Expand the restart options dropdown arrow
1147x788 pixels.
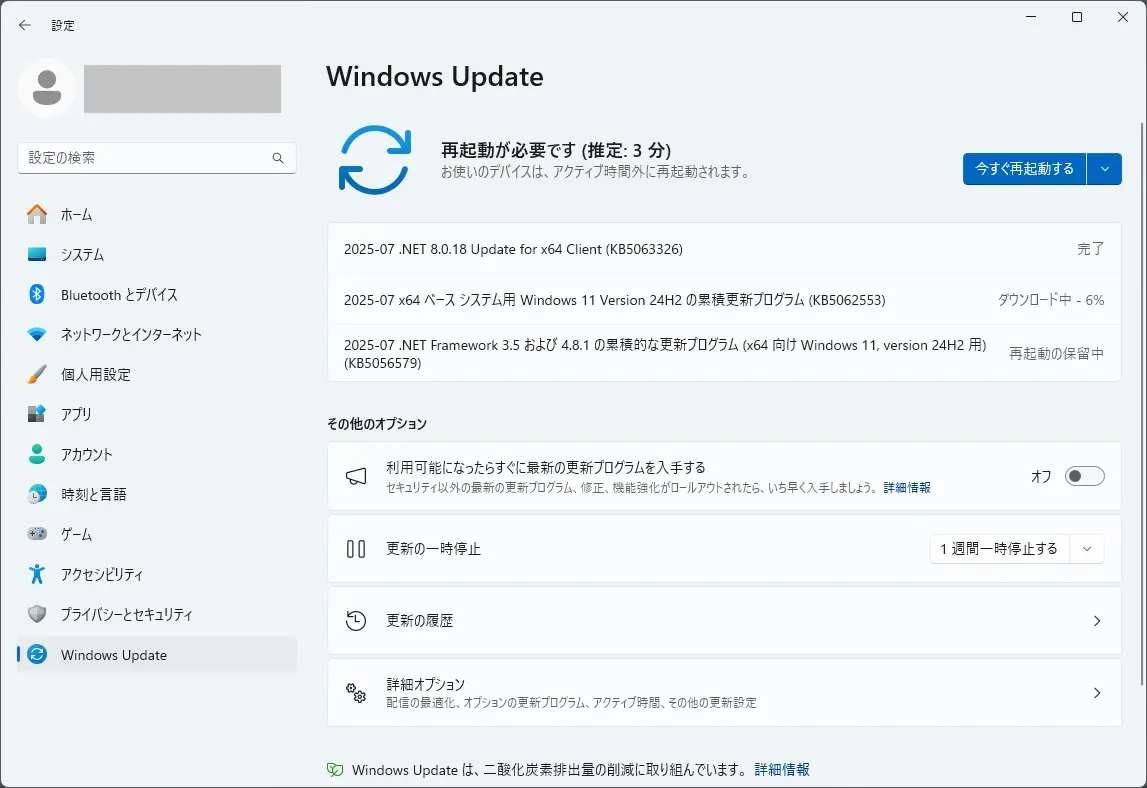point(1105,169)
